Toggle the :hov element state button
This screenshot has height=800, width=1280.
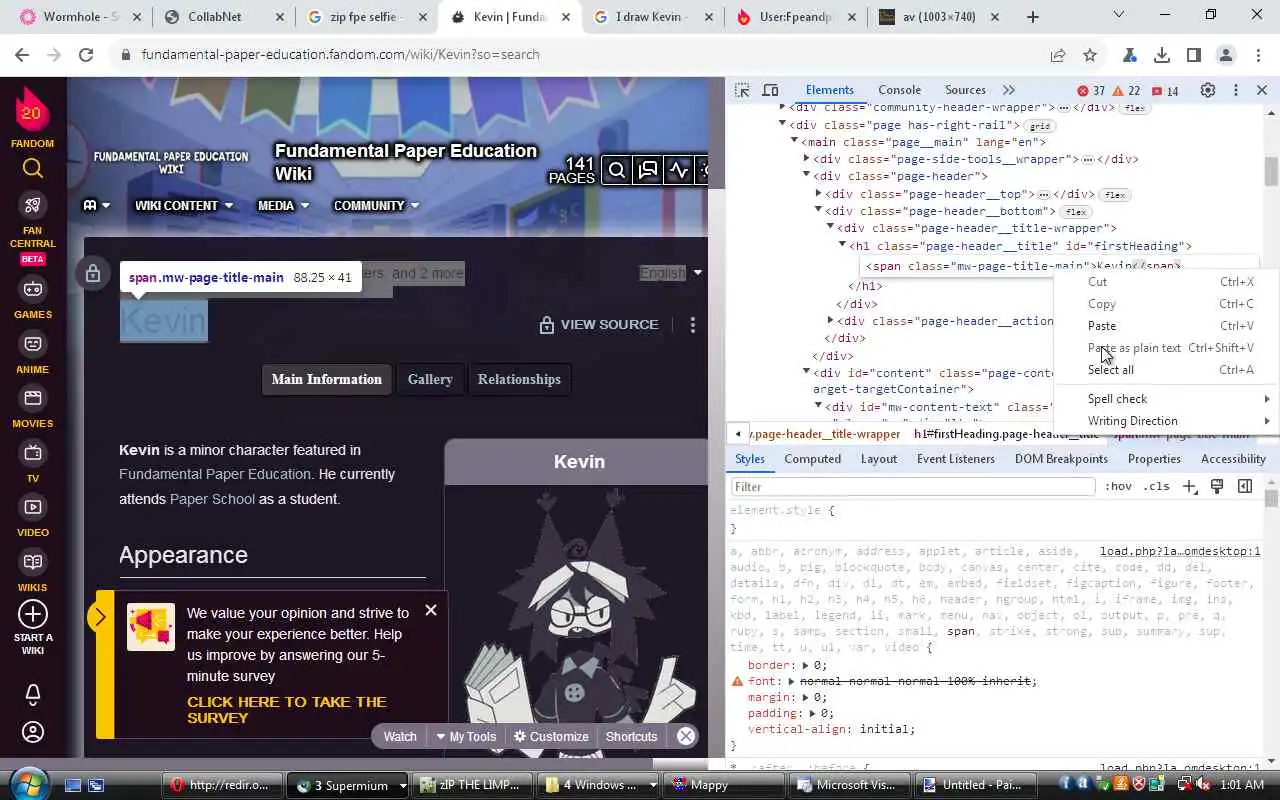(x=1118, y=487)
